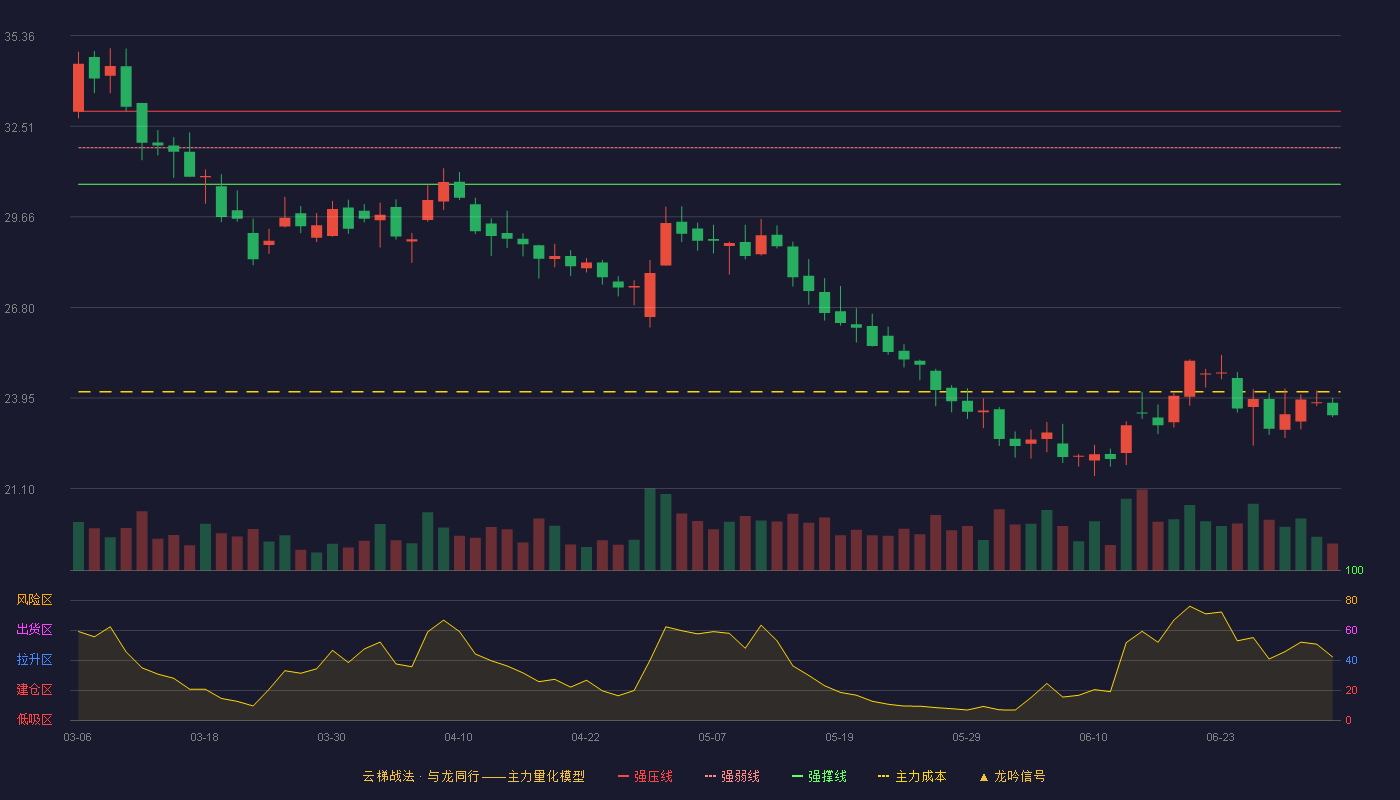Toggle the 强弱线 legend item
This screenshot has height=800, width=1400.
[x=732, y=776]
